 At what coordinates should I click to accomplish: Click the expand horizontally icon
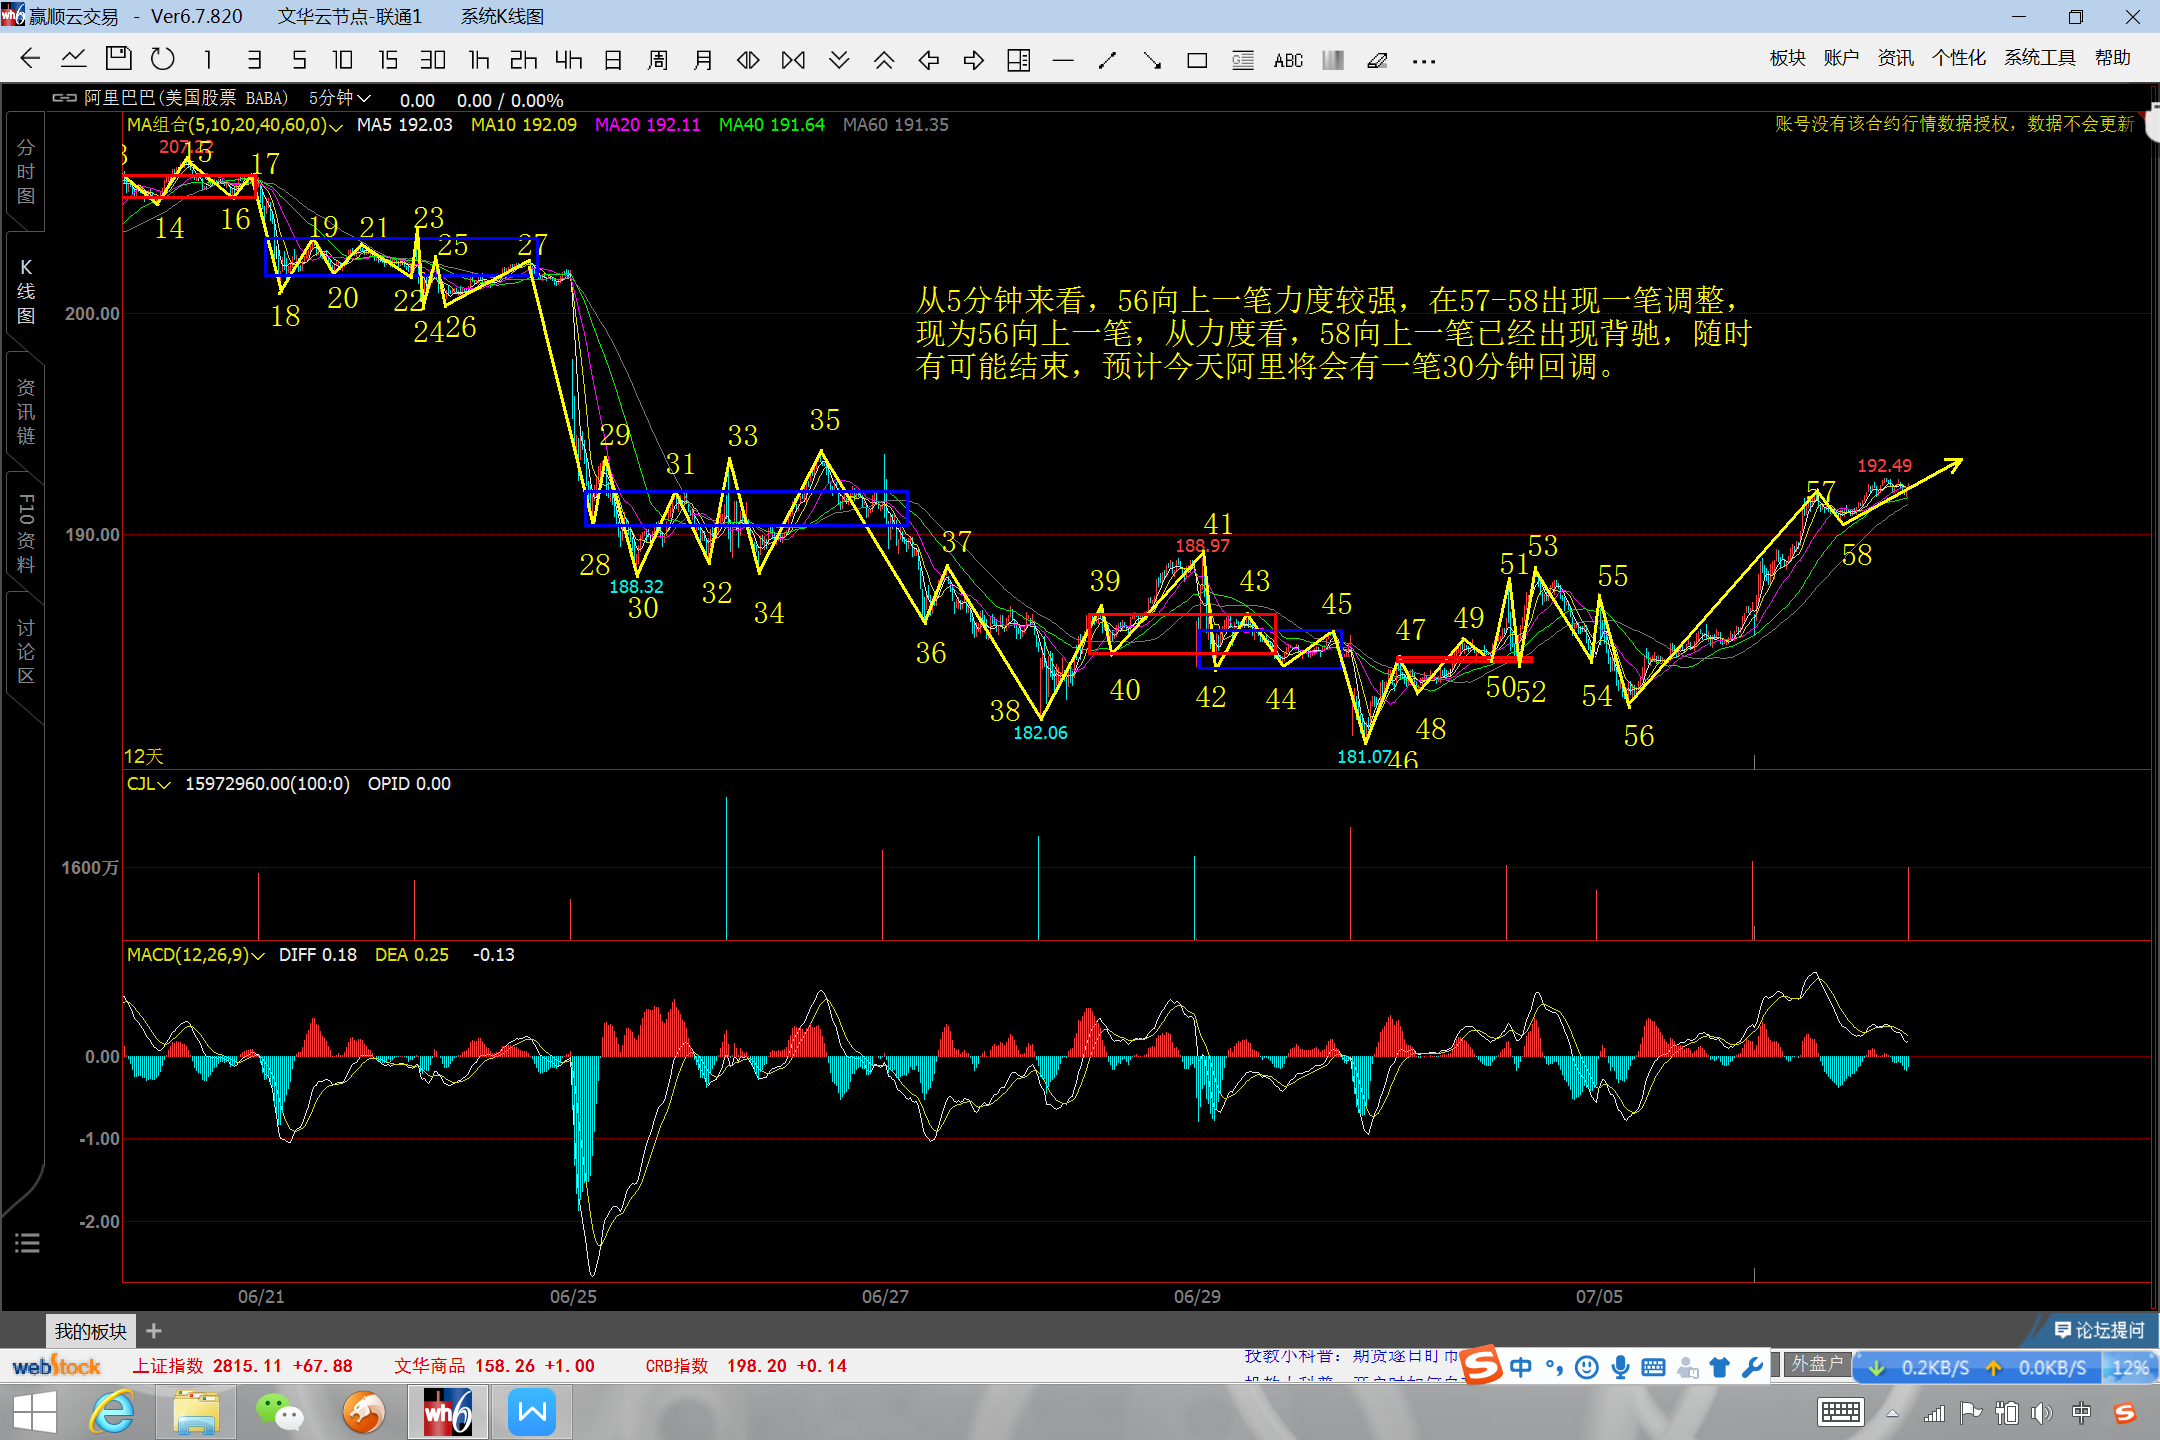pos(748,60)
